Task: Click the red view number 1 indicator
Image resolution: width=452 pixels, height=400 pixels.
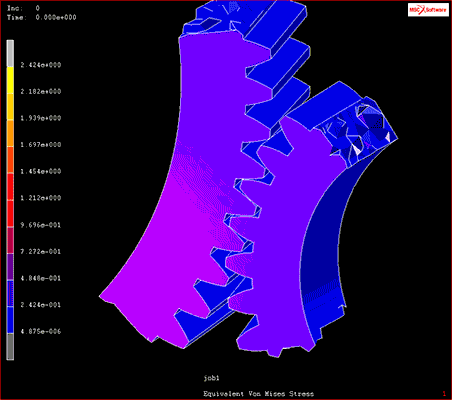Action: pos(444,394)
